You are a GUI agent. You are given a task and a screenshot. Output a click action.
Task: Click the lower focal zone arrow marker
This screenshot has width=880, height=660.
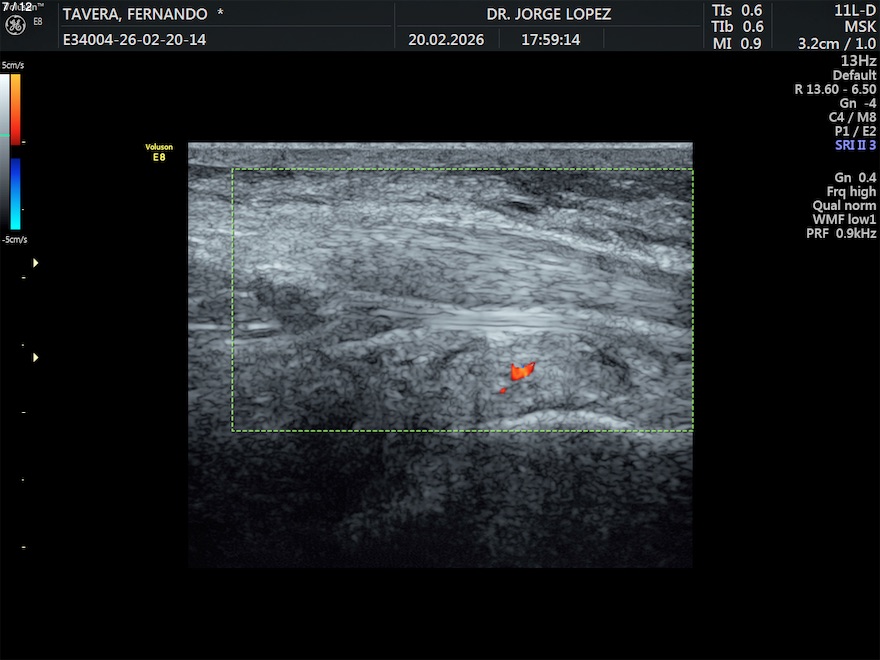36,357
